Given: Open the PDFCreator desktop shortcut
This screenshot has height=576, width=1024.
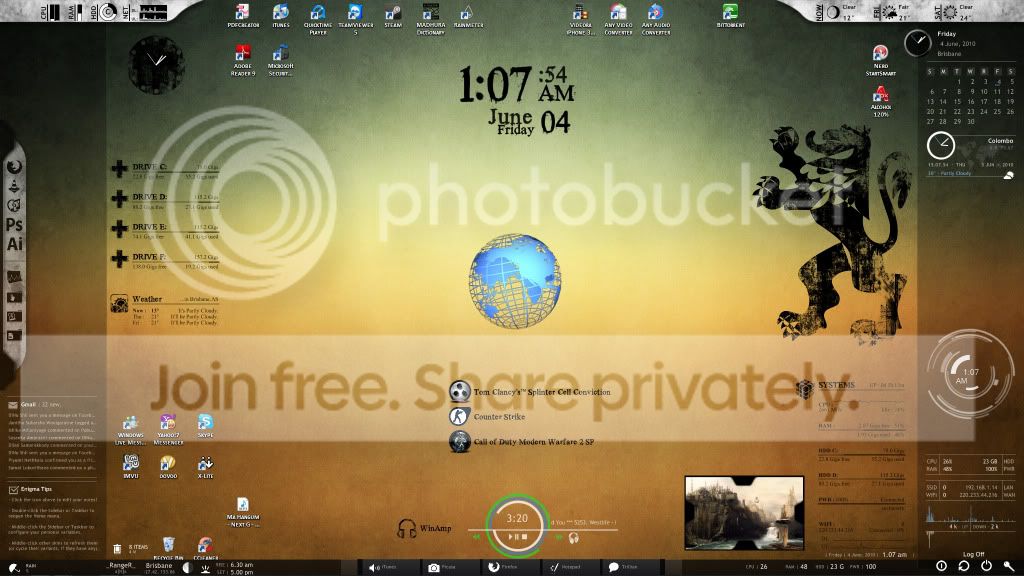Looking at the screenshot, I should [x=243, y=16].
